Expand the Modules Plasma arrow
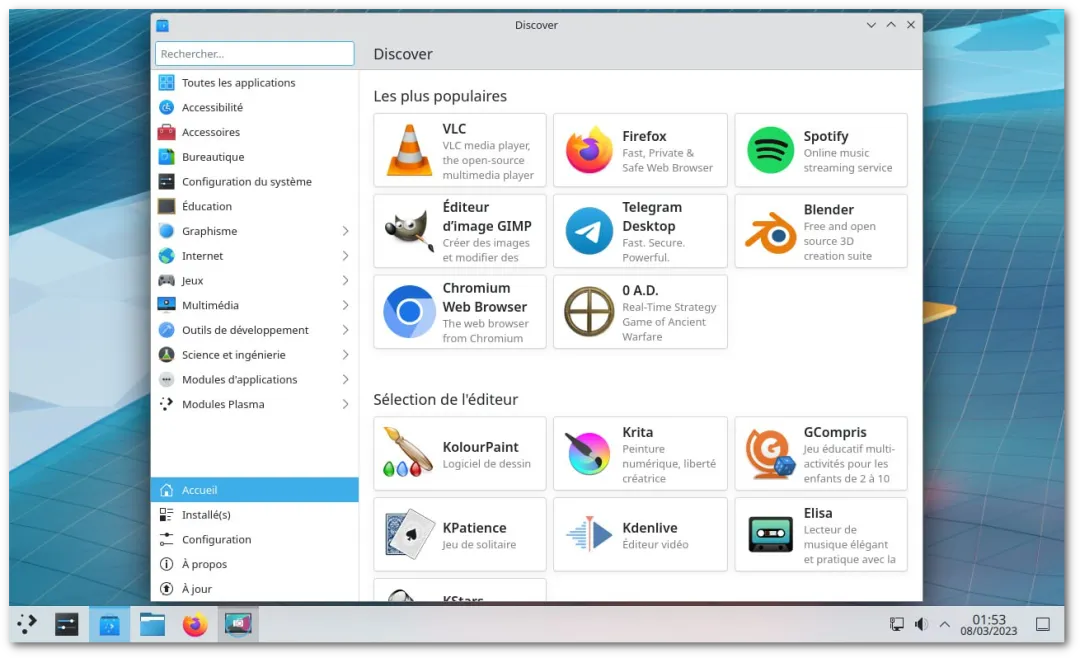The height and width of the screenshot is (658, 1080). (345, 405)
